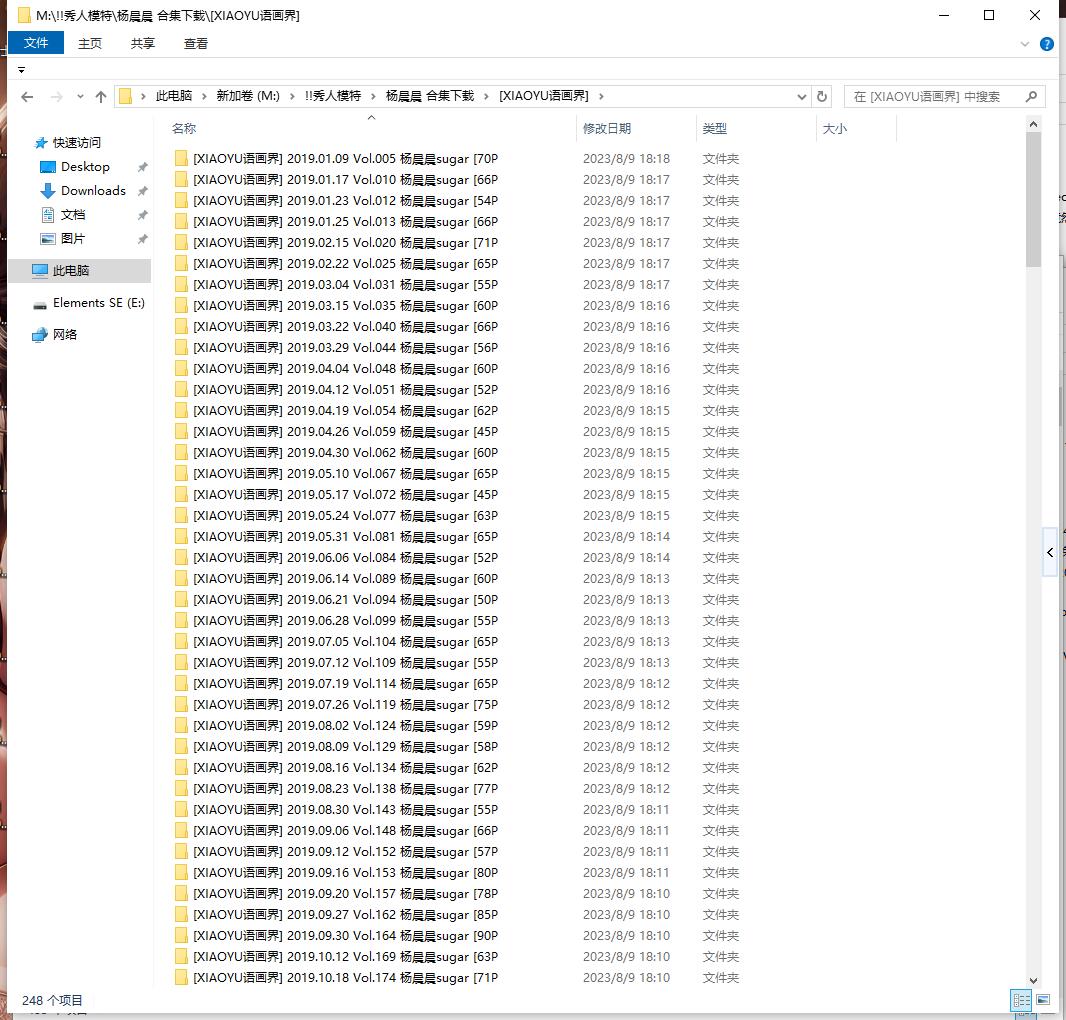Open the address bar history dropdown
Viewport: 1066px width, 1020px height.
click(802, 97)
